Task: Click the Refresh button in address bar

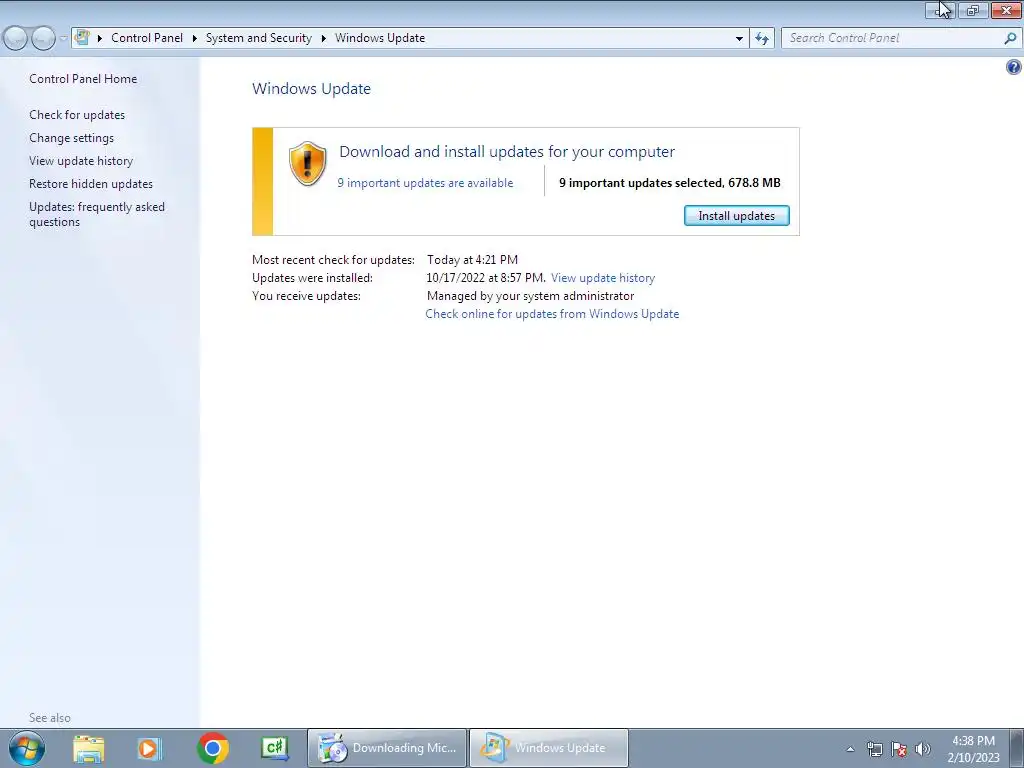Action: [x=762, y=38]
